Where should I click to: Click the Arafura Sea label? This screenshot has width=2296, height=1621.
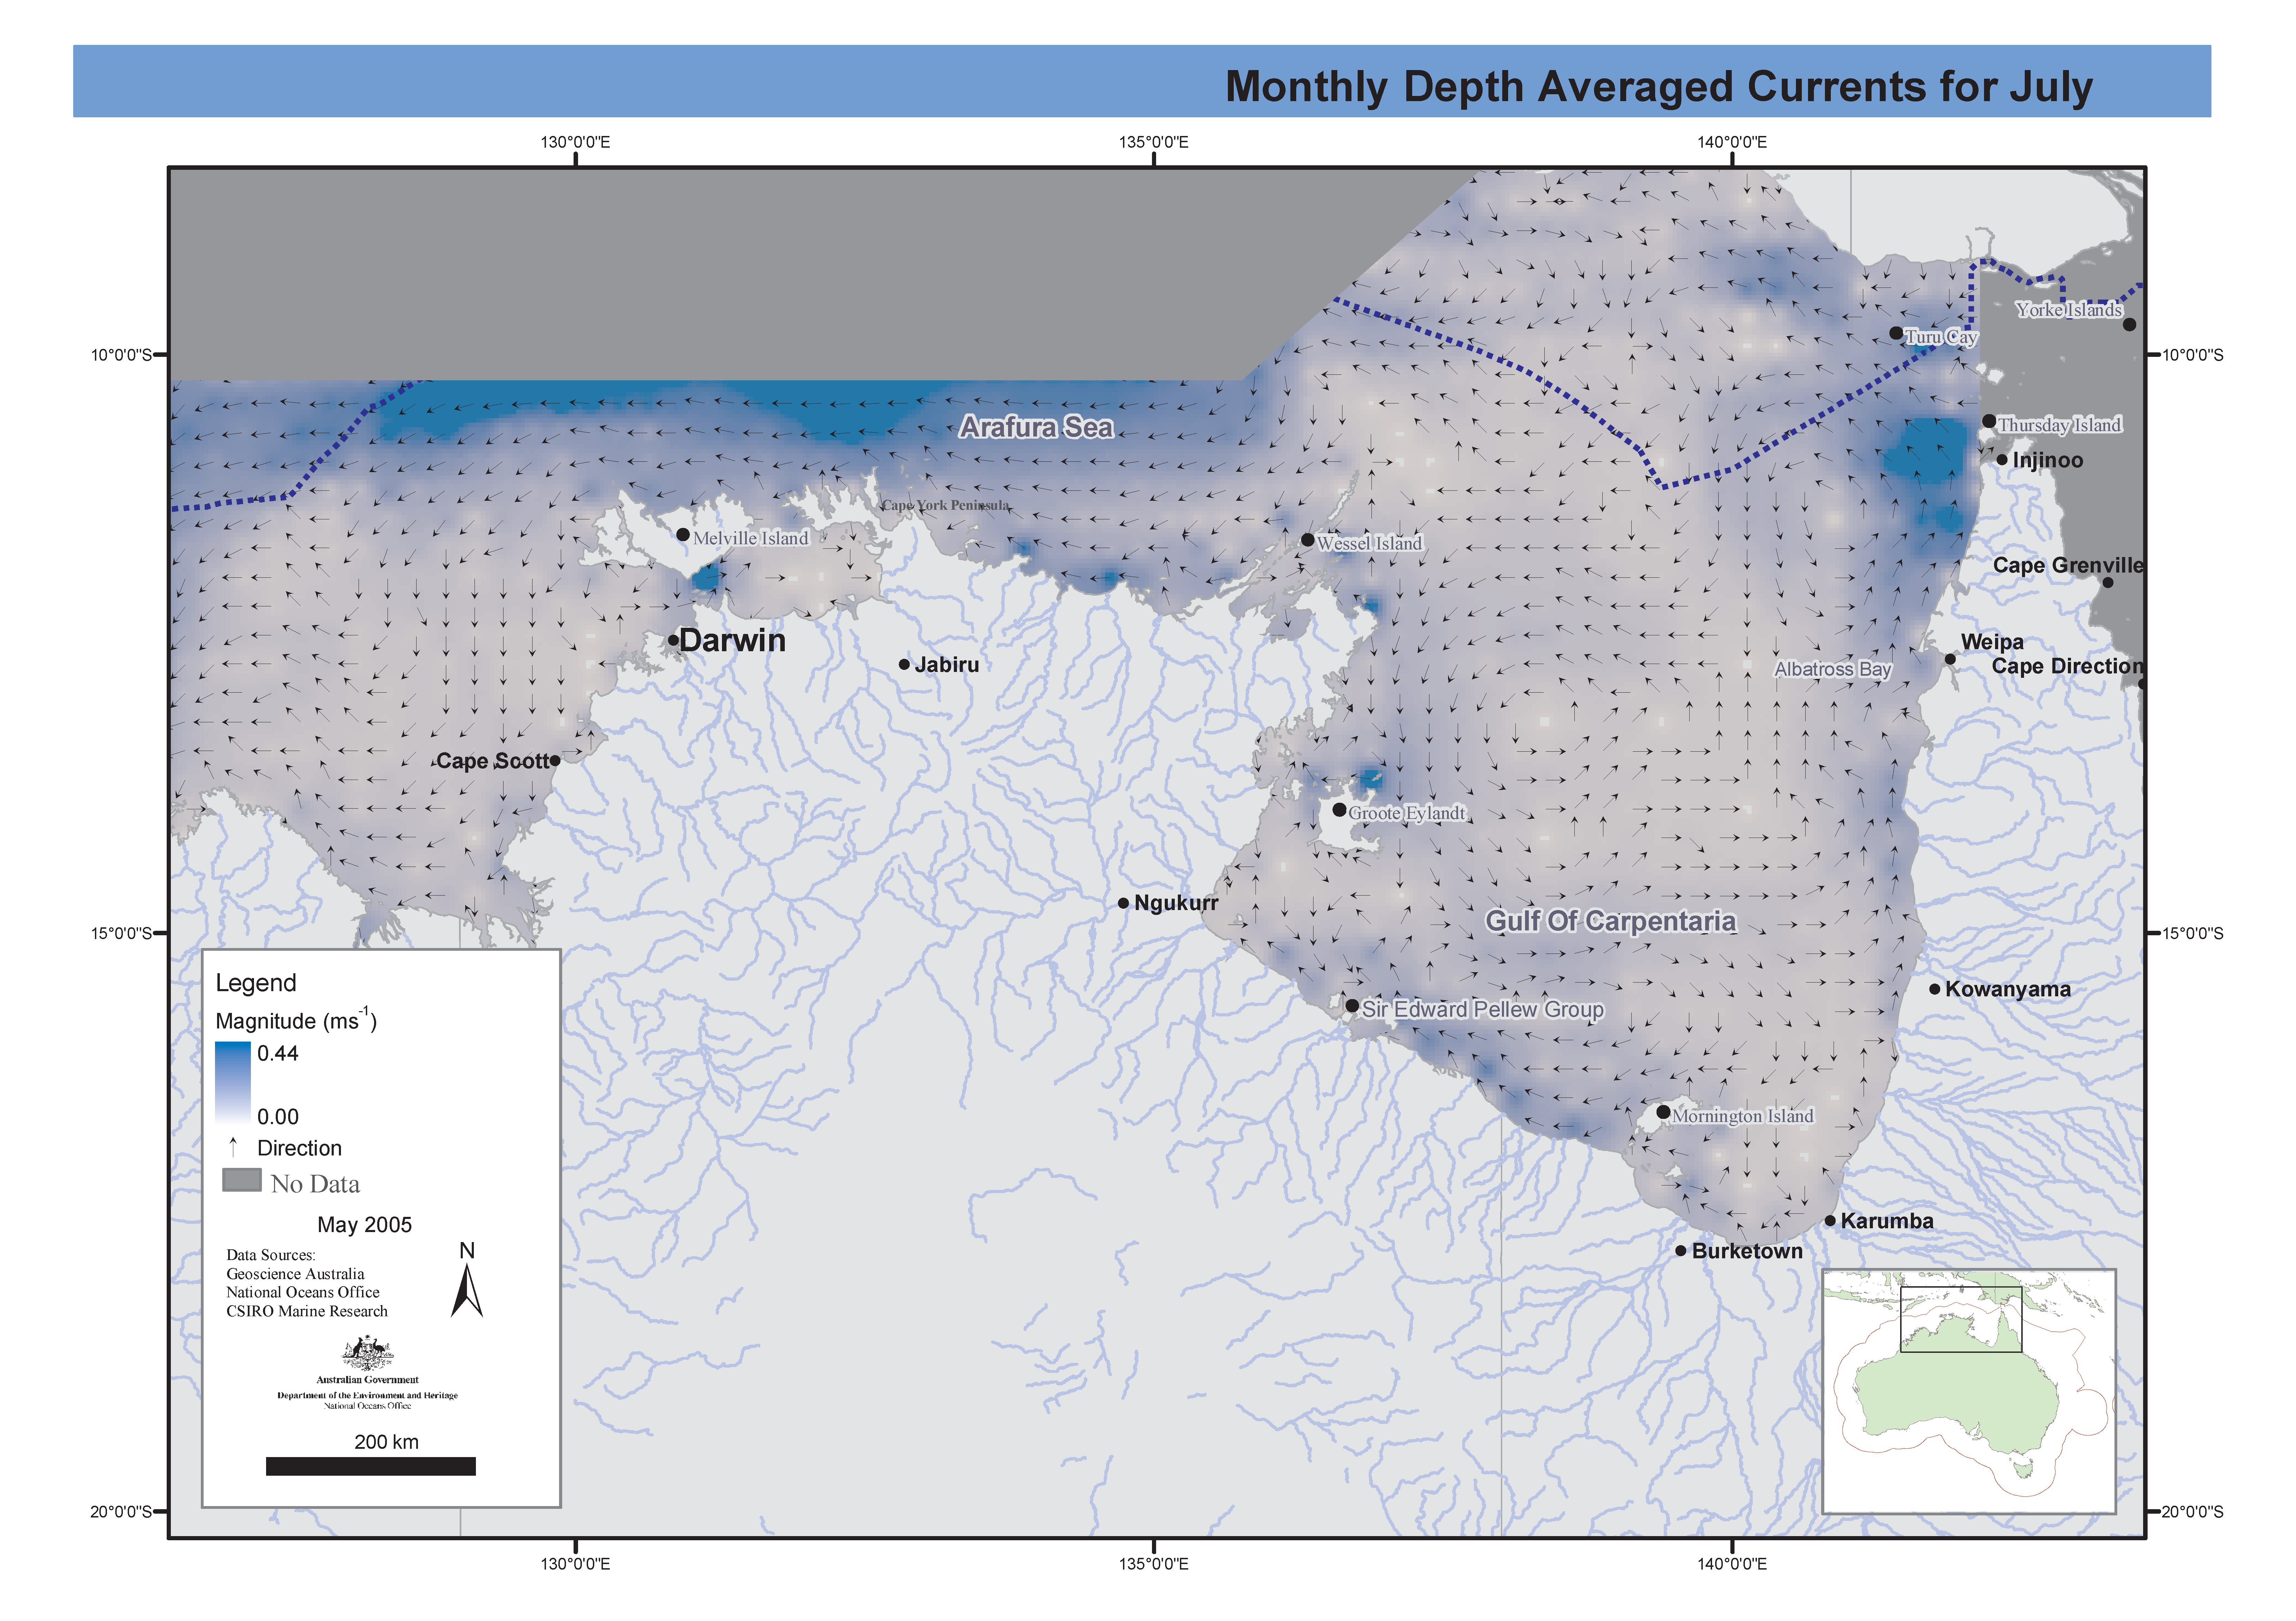(1036, 428)
